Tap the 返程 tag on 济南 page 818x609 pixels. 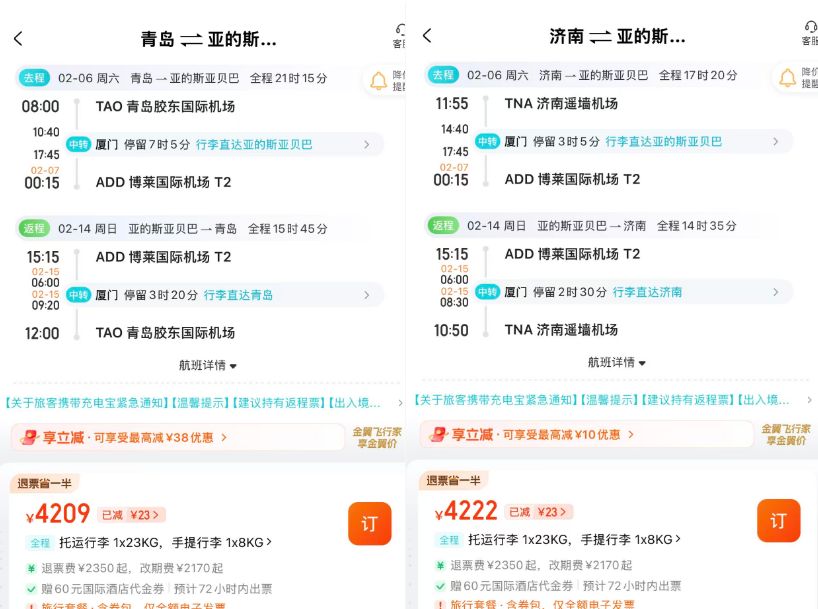(x=443, y=225)
